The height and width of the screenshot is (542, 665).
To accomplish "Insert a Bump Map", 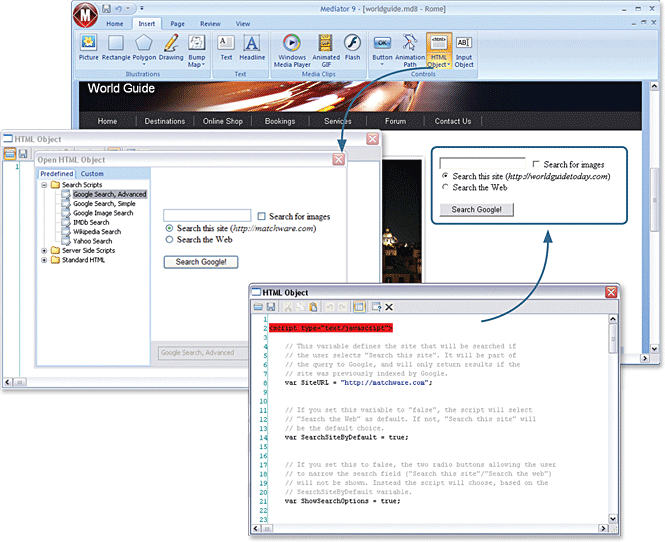I will pyautogui.click(x=196, y=50).
